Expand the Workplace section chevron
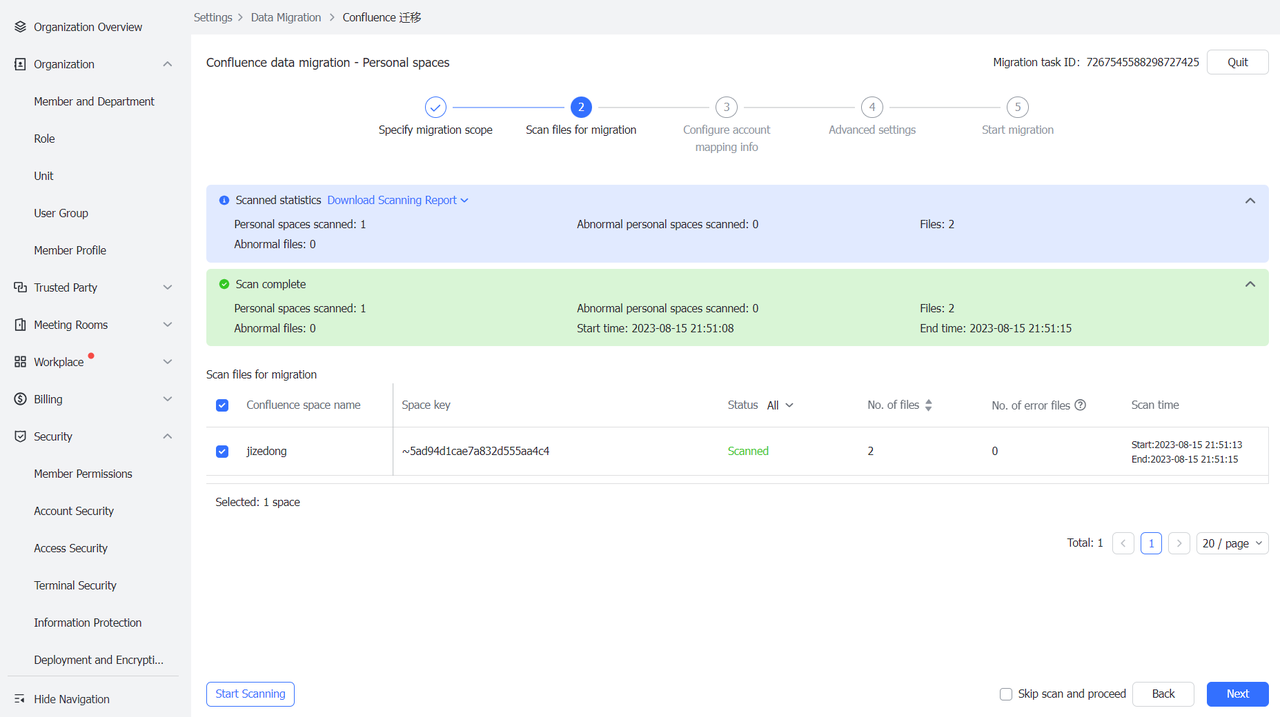Viewport: 1280px width, 717px height. 167,362
